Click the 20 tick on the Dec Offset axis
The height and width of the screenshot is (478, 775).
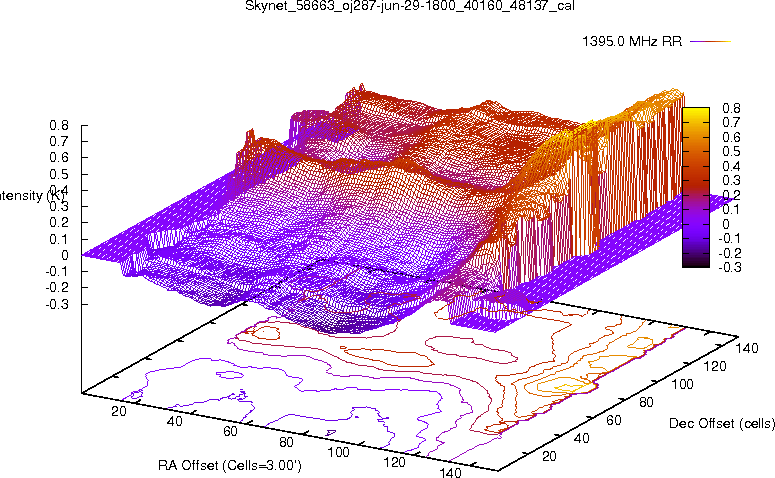click(549, 456)
